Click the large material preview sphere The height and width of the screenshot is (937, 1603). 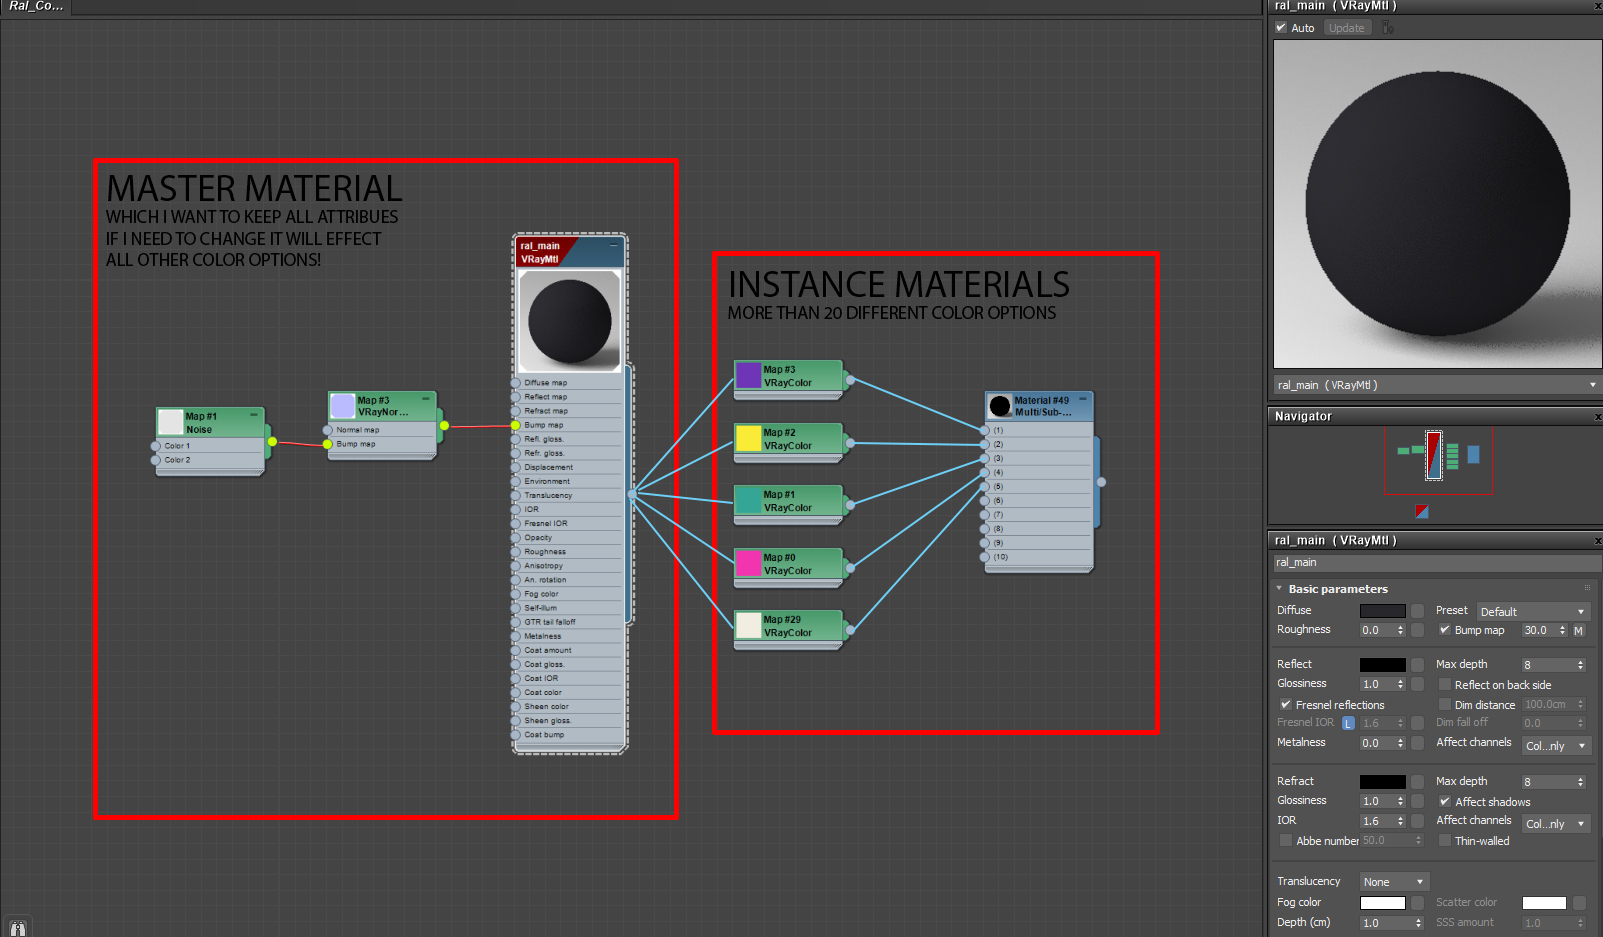(1437, 203)
